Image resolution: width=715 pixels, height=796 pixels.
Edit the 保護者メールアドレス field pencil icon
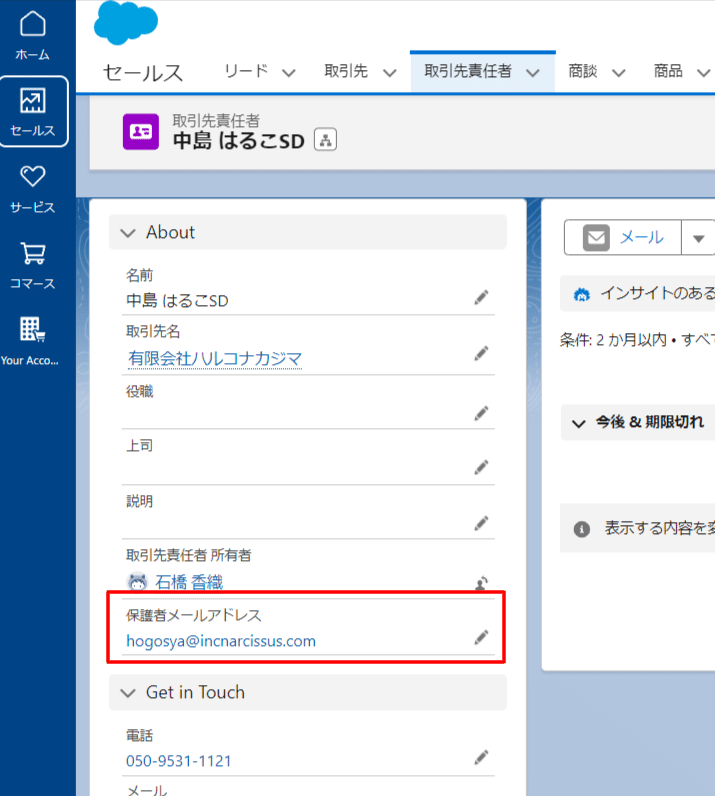pos(481,638)
